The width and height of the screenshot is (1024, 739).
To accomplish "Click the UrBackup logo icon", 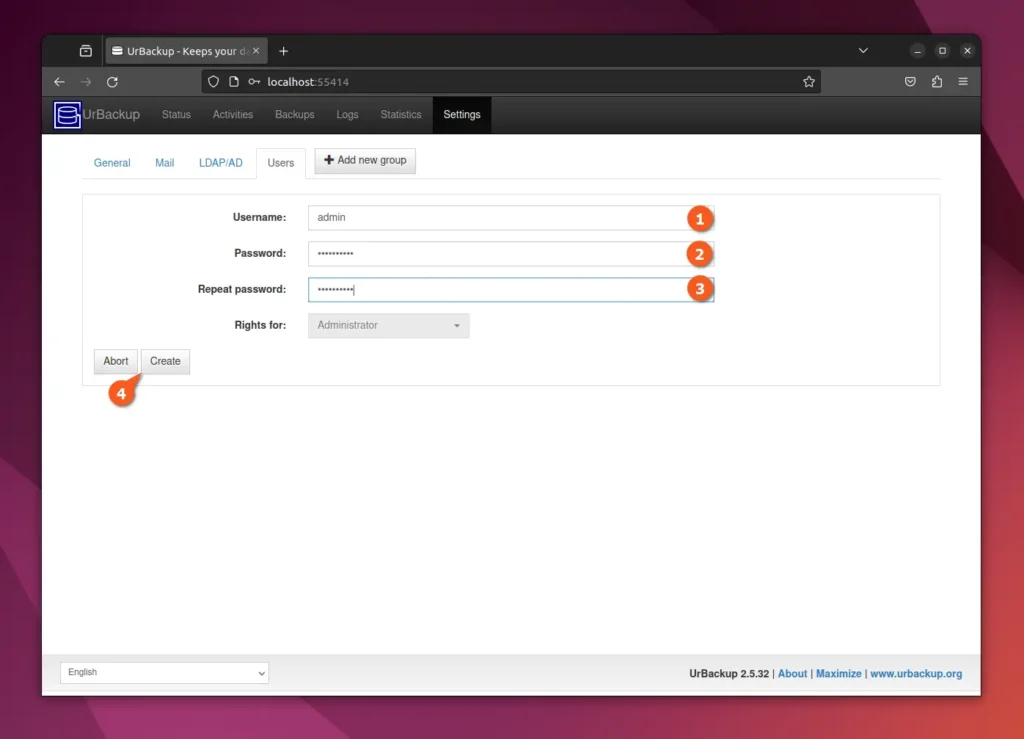I will 66,115.
